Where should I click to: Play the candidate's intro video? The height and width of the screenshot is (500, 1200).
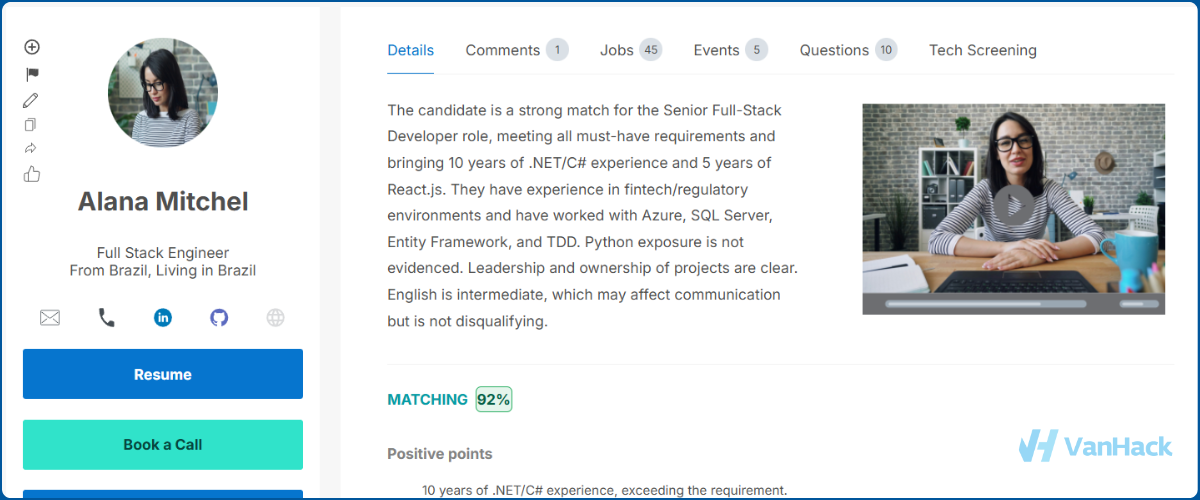pyautogui.click(x=1013, y=205)
